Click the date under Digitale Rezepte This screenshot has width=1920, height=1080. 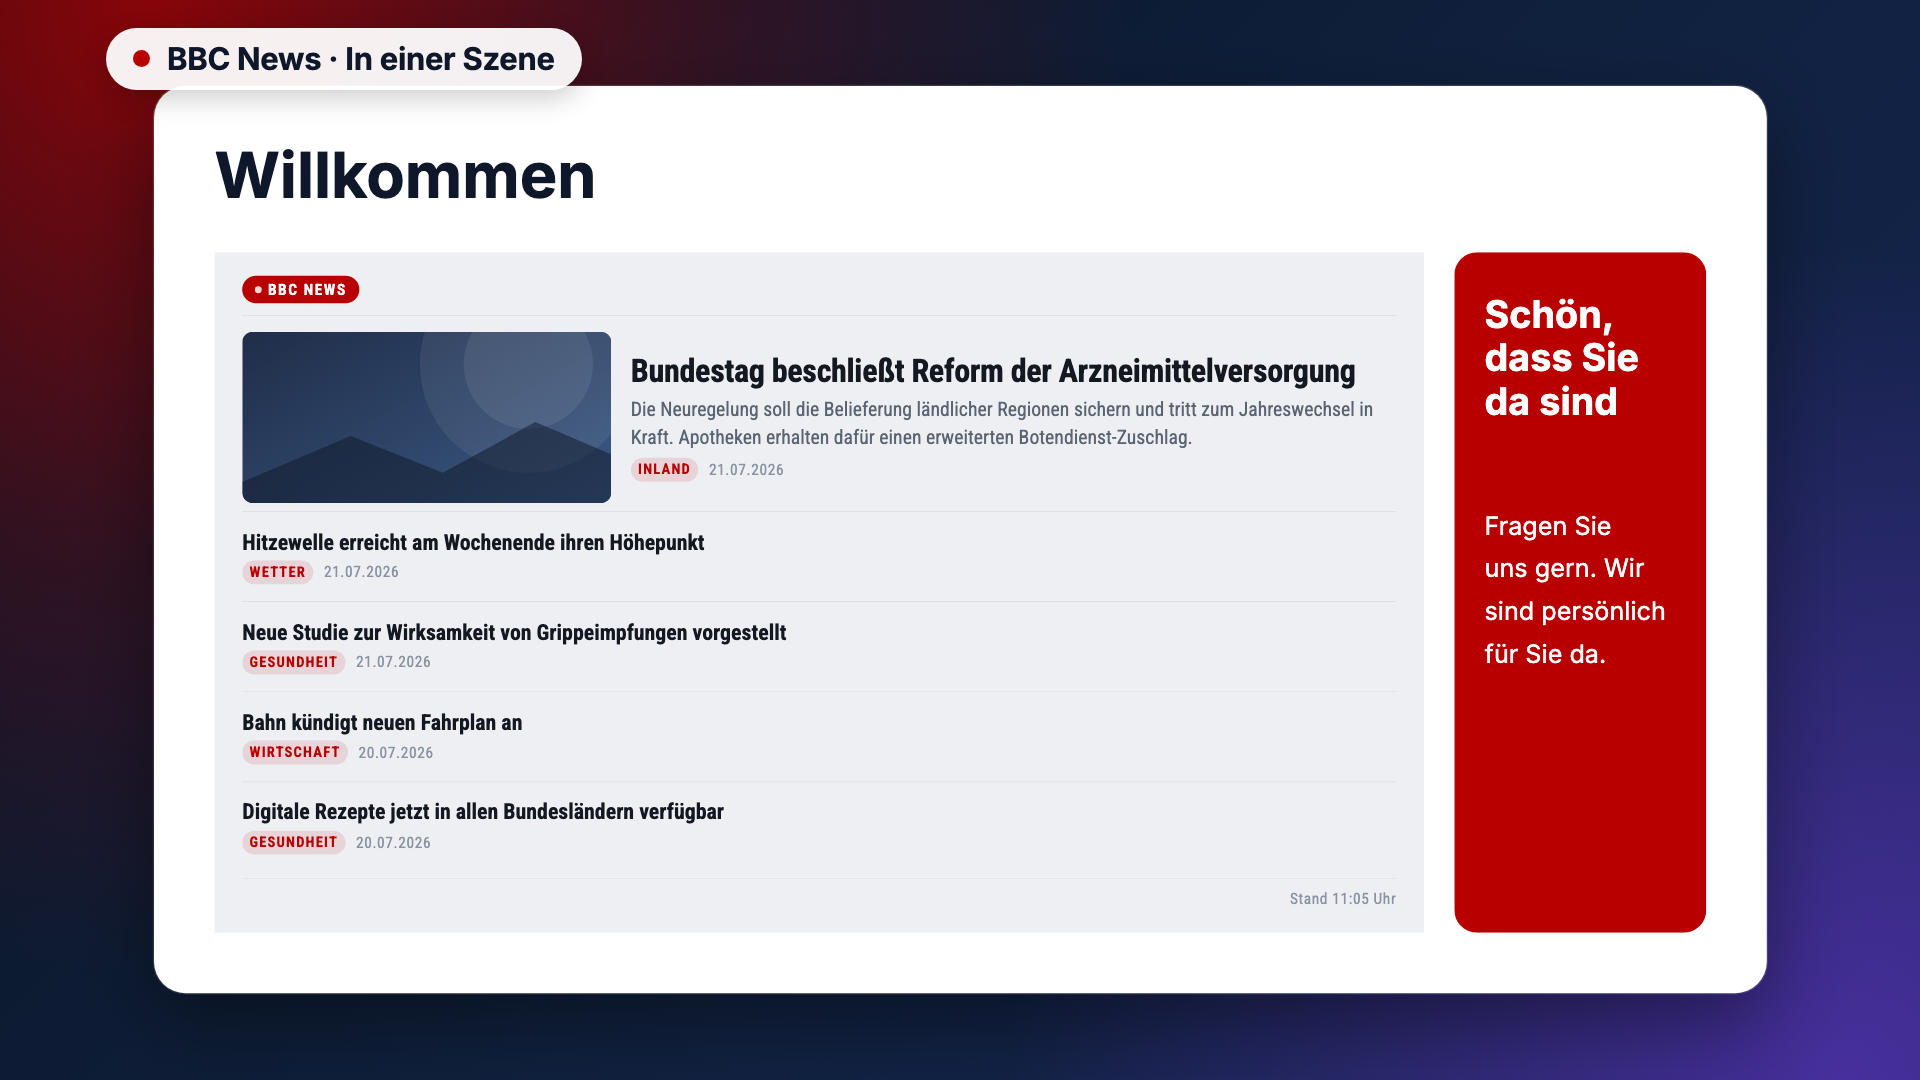click(x=393, y=843)
